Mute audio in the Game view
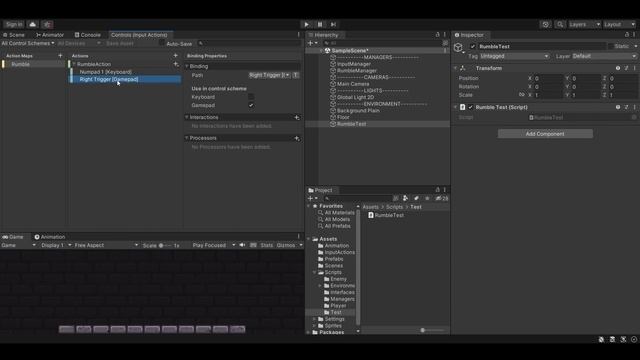Viewport: 640px width, 360px height. click(242, 245)
